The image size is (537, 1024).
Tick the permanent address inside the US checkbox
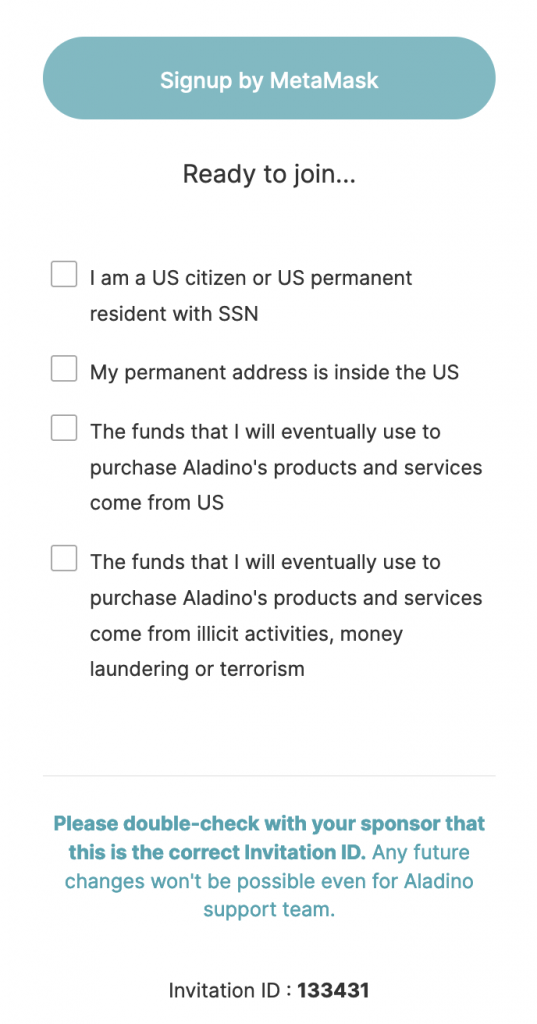[x=64, y=368]
